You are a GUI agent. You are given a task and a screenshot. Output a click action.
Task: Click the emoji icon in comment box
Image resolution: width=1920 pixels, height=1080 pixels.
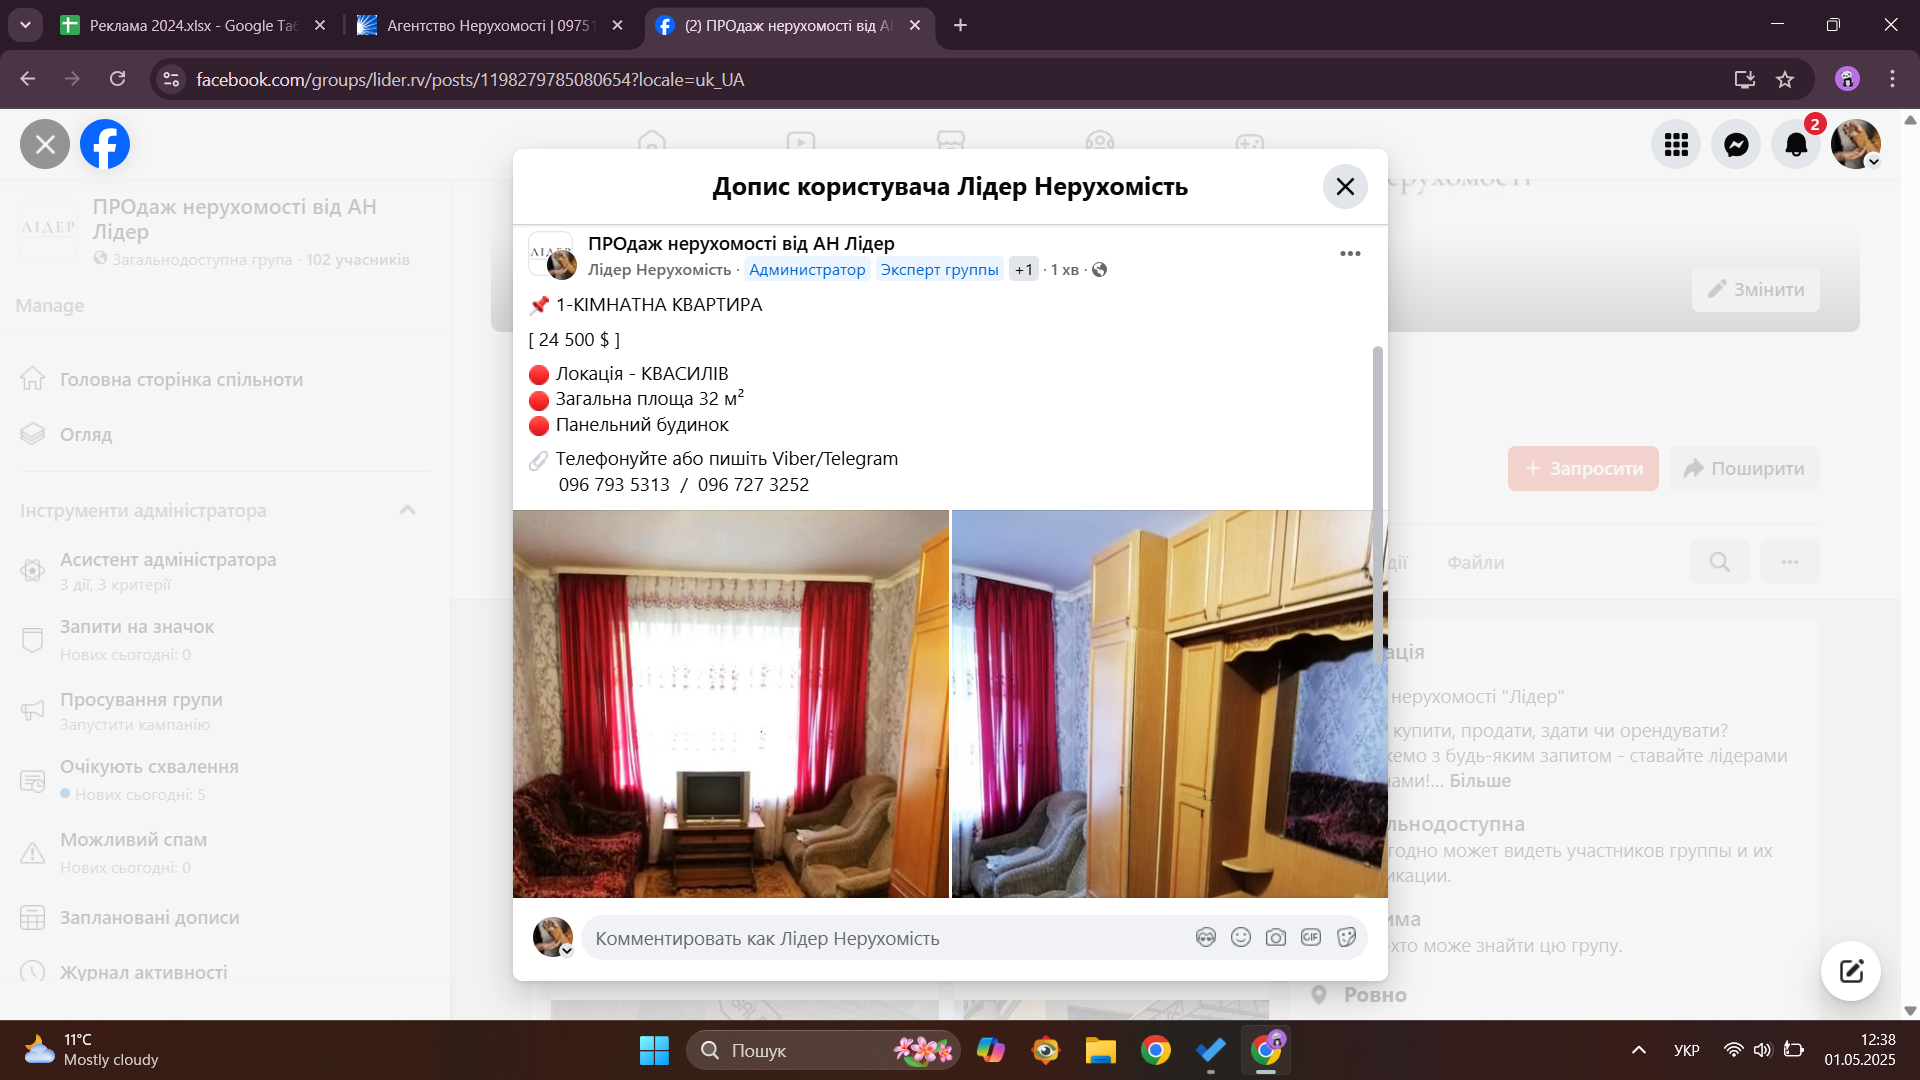[1241, 937]
